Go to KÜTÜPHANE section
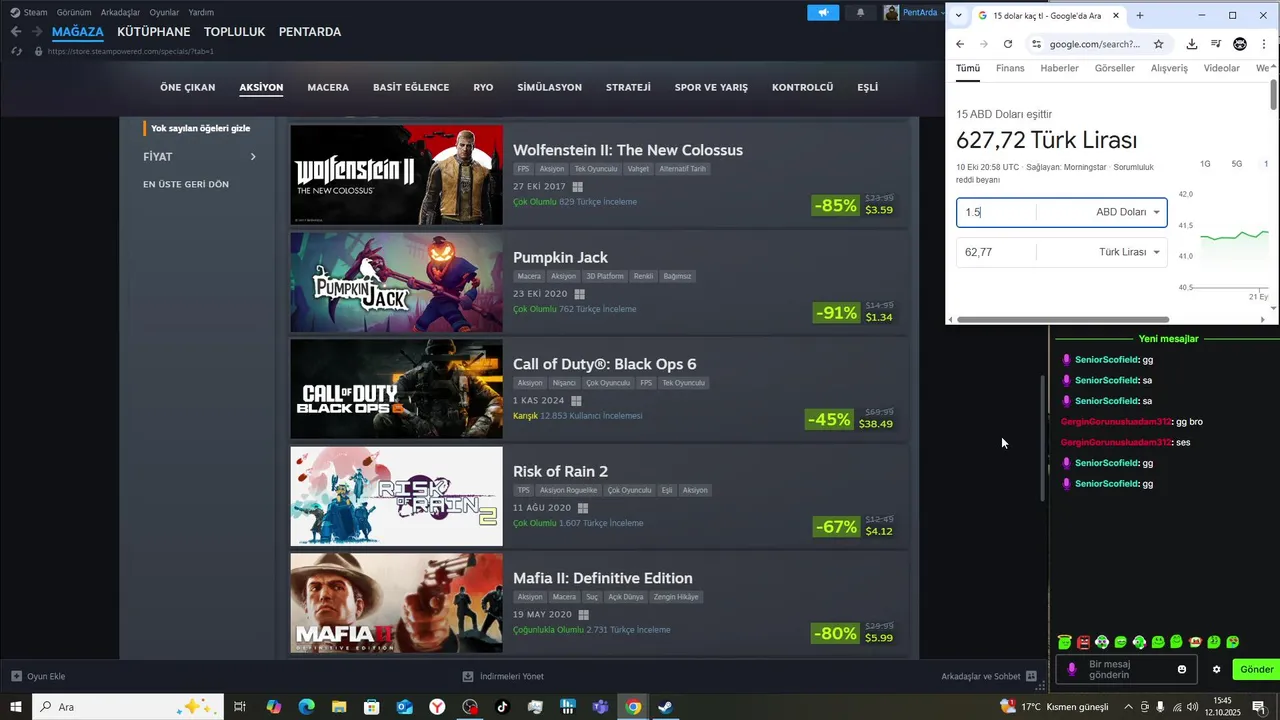This screenshot has height=720, width=1280. point(154,32)
